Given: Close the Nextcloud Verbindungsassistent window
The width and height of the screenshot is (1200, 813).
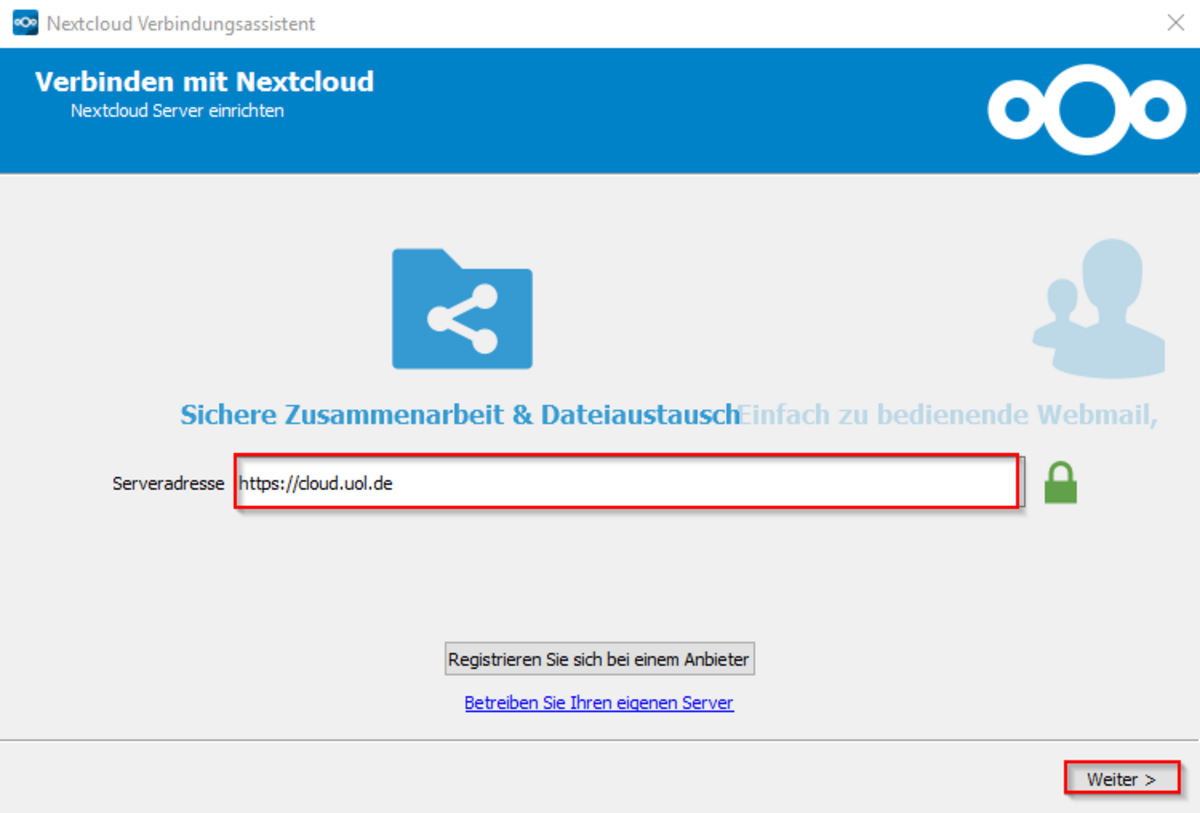Looking at the screenshot, I should pos(1176,23).
